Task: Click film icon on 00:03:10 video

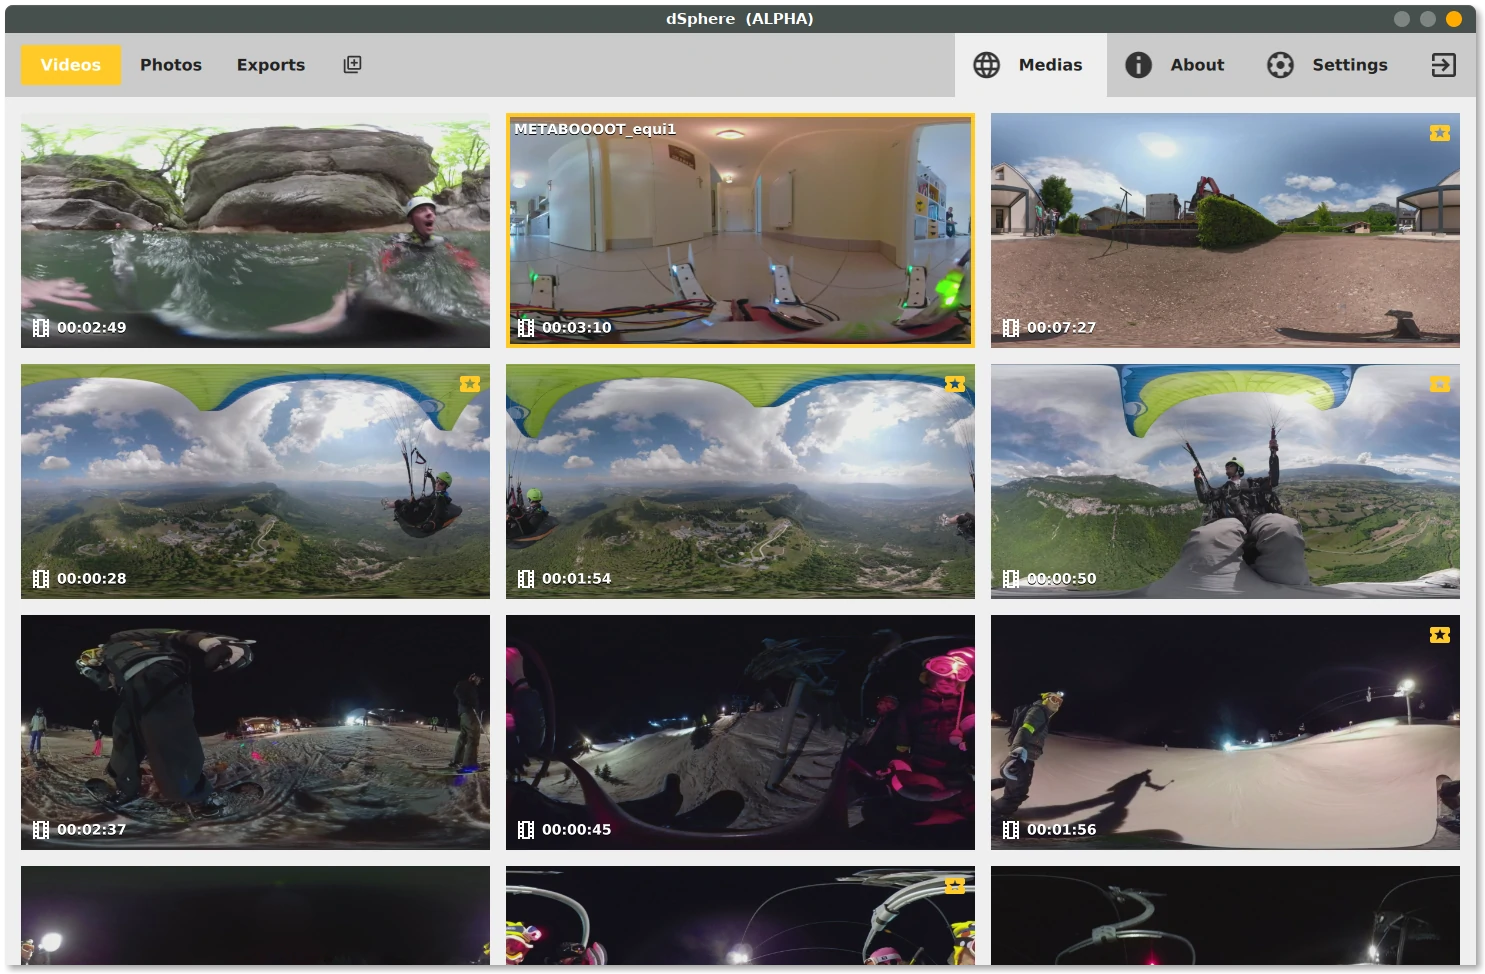Action: point(526,328)
